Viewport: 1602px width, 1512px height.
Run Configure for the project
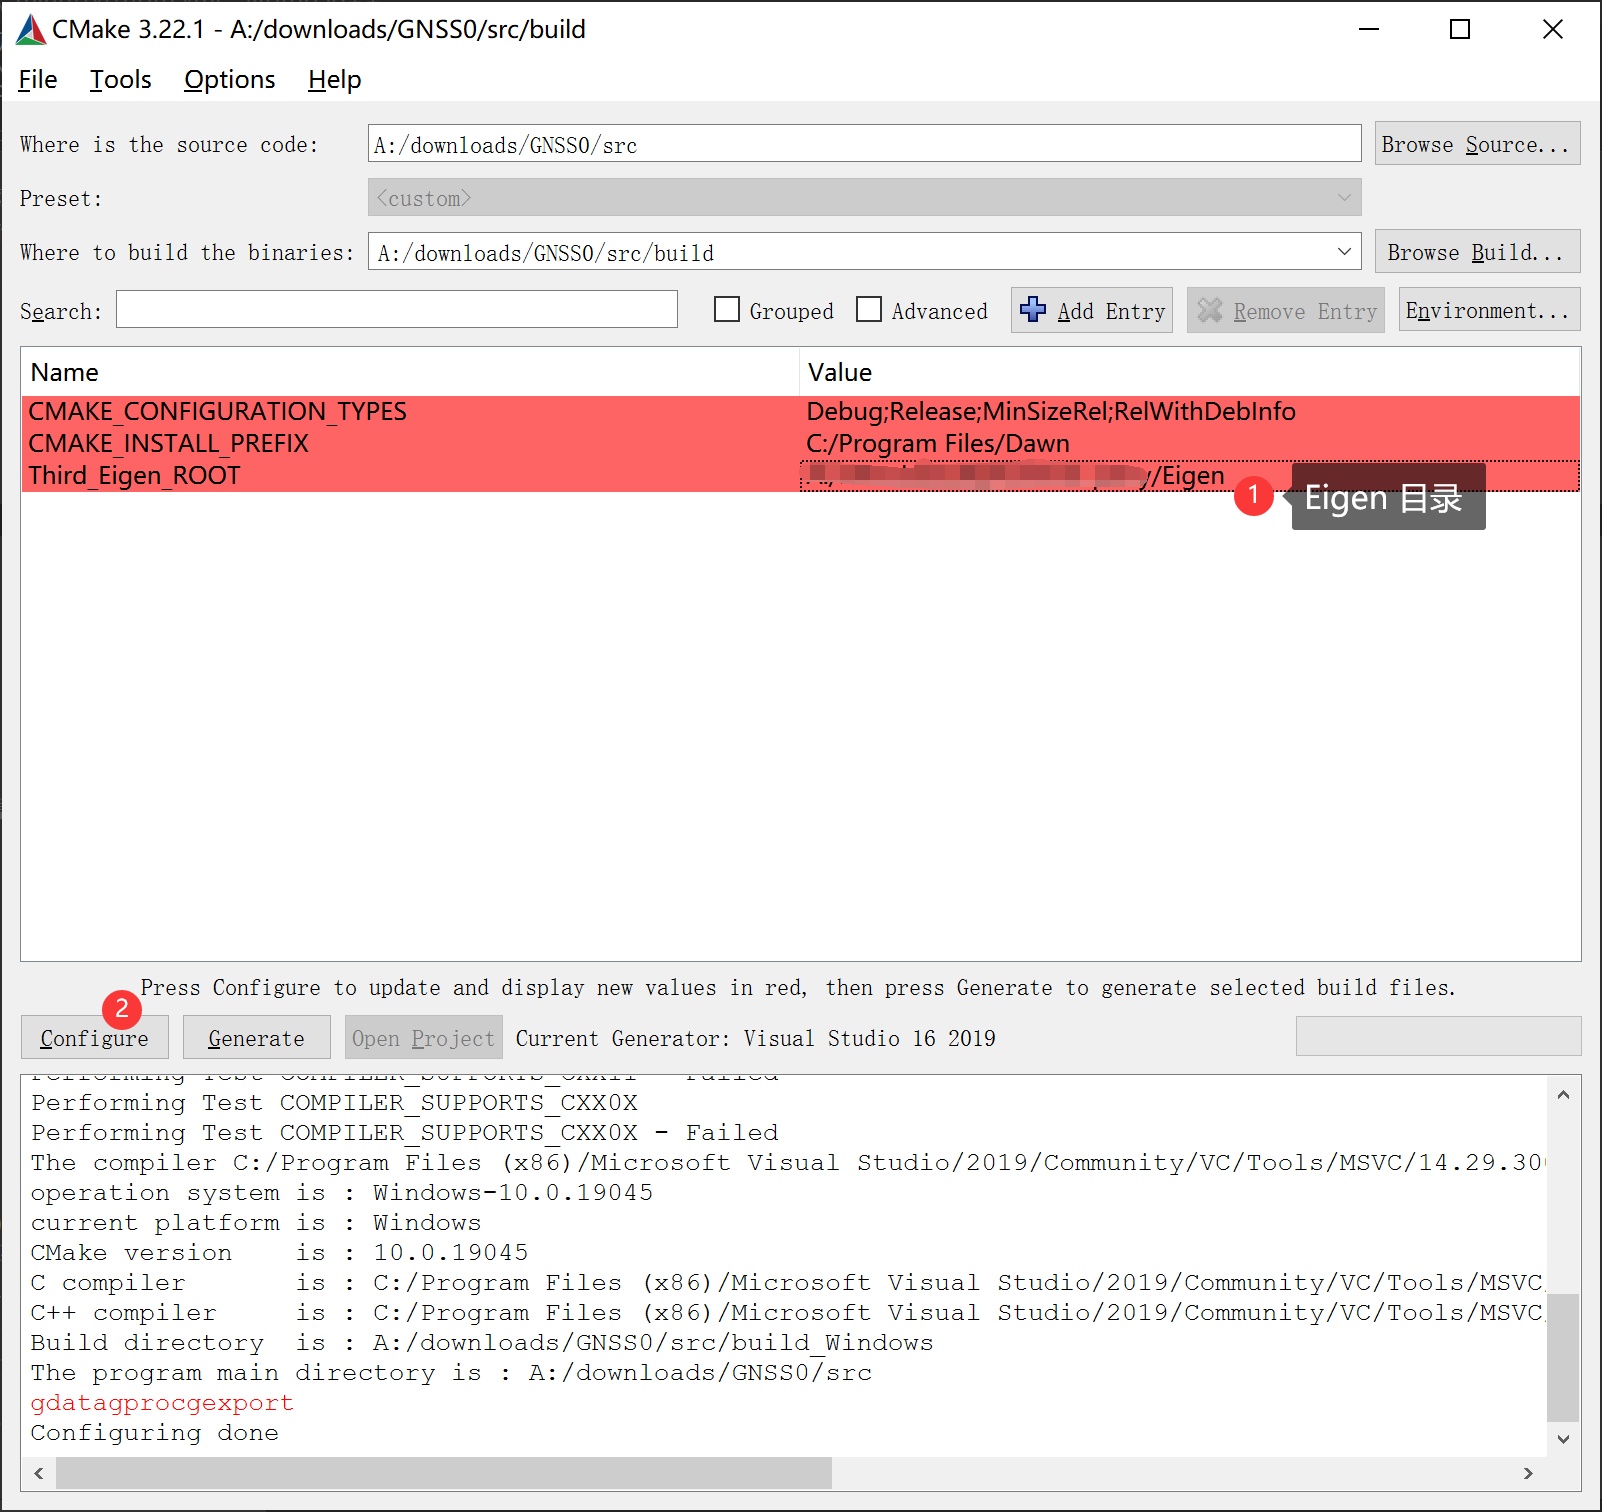(95, 1038)
